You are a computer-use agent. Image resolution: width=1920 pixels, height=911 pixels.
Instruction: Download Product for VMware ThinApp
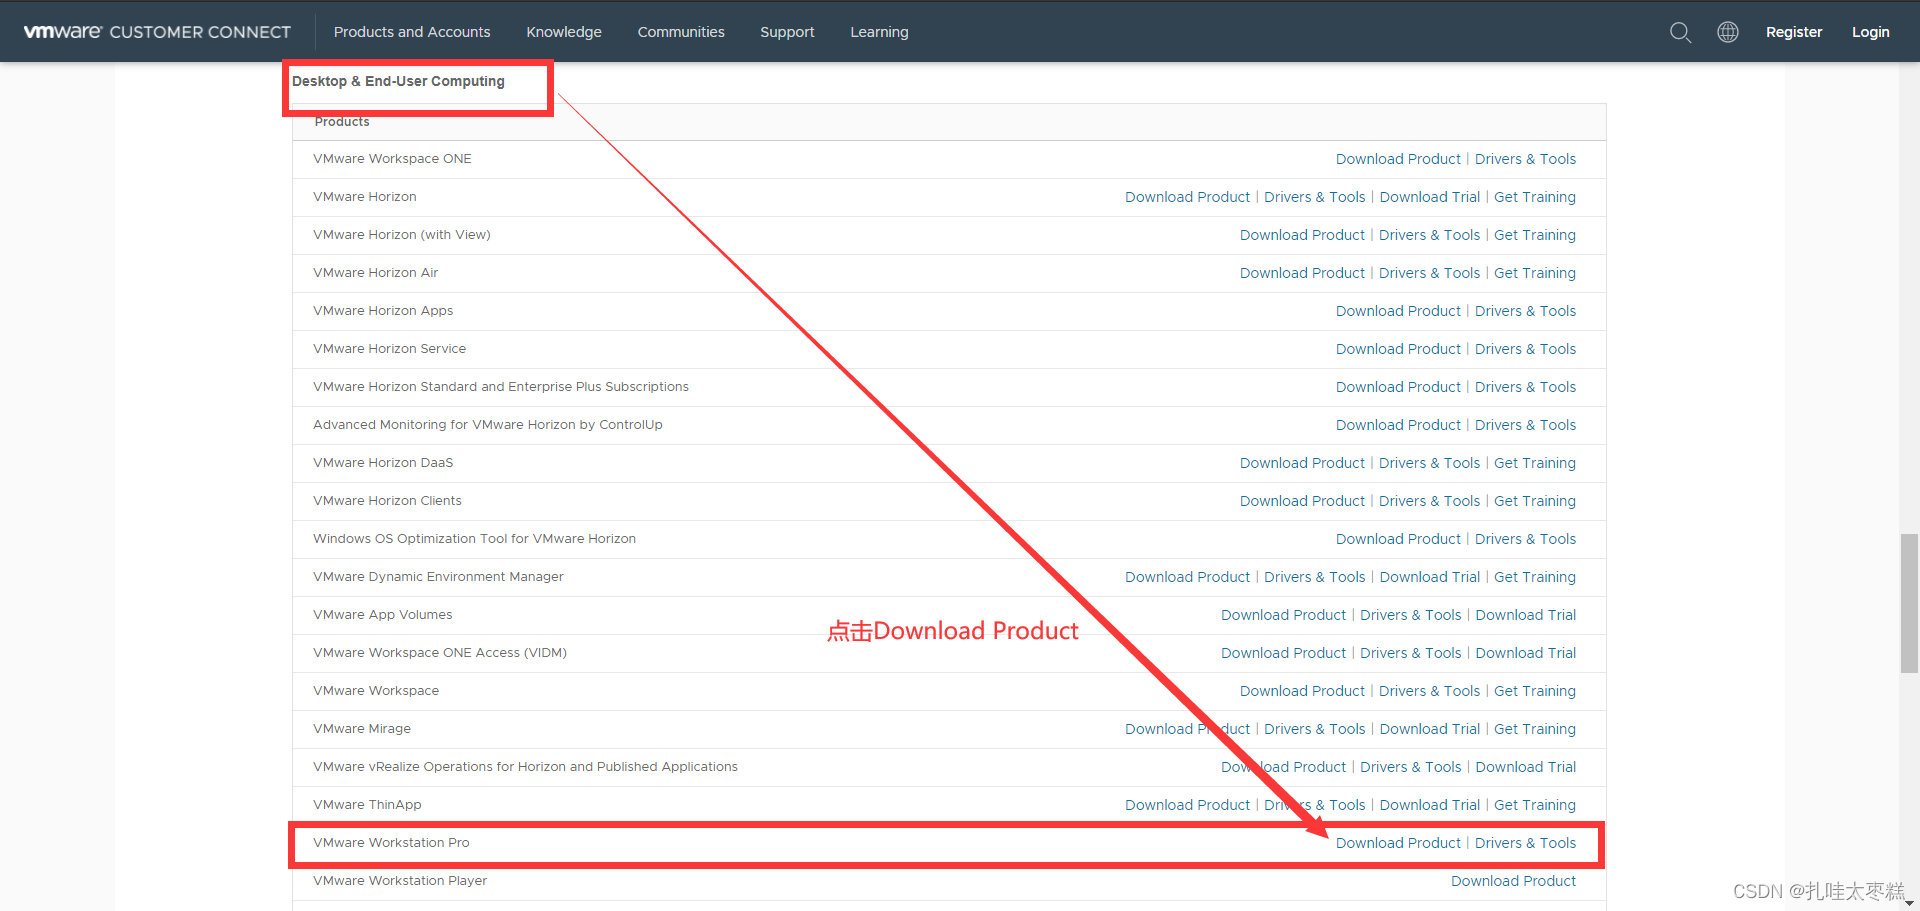coord(1187,805)
